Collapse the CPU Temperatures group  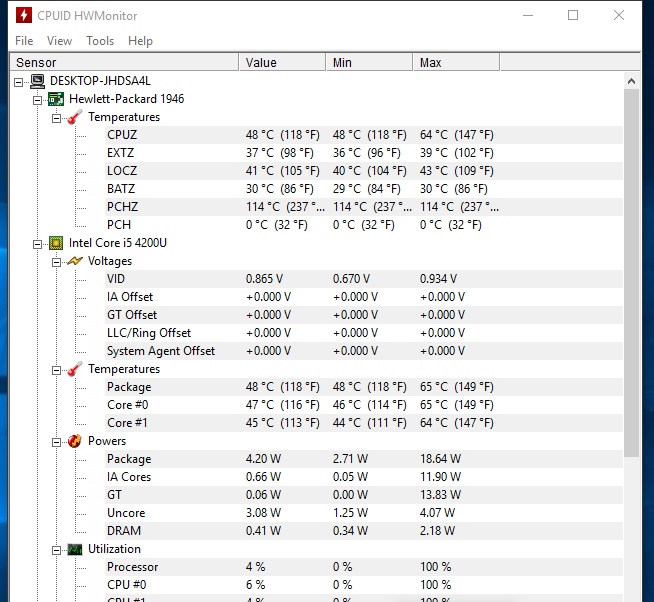click(x=56, y=370)
